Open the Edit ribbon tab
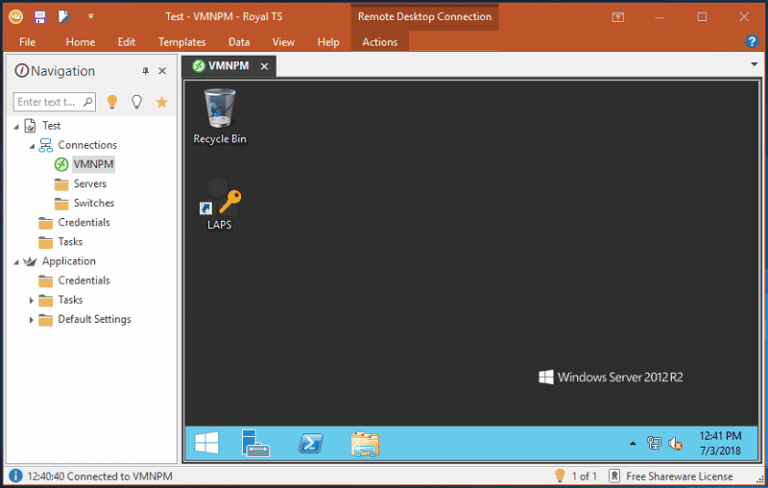768x488 pixels. click(x=126, y=42)
